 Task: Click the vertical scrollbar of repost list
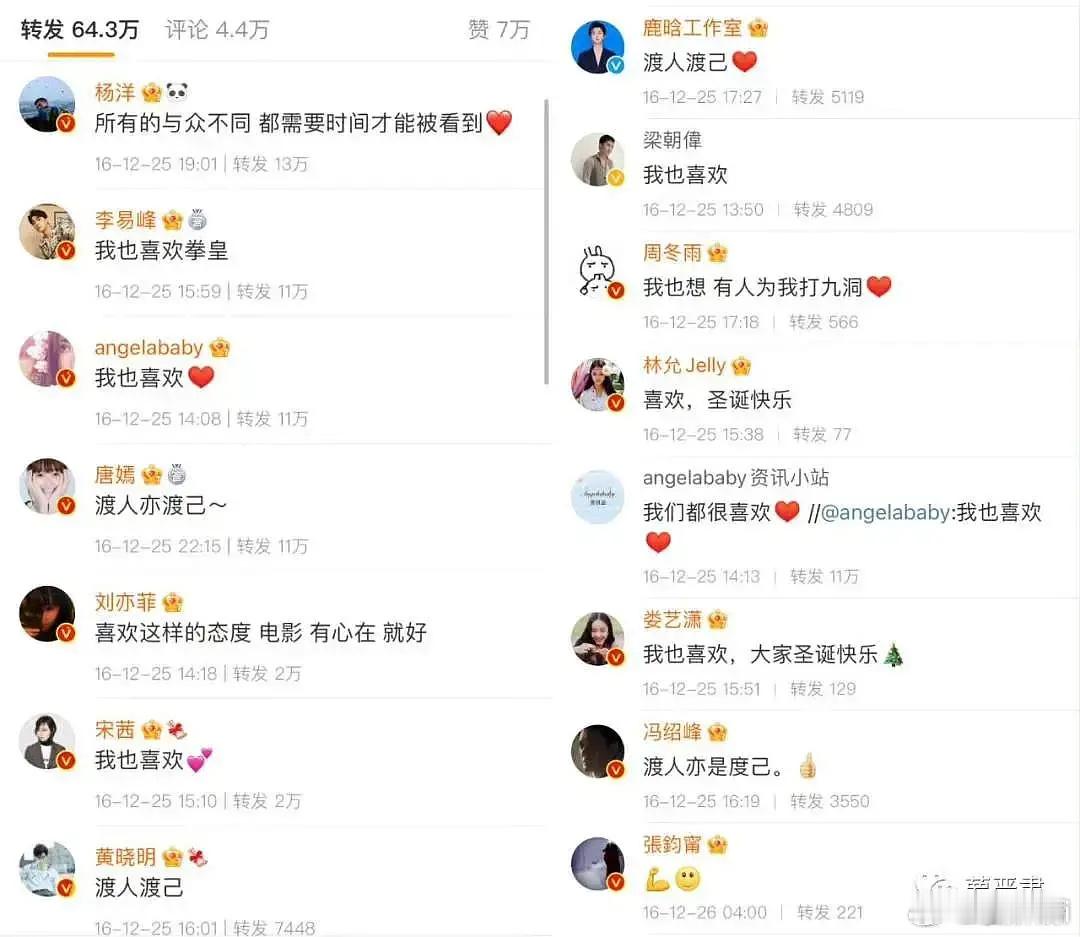click(547, 241)
